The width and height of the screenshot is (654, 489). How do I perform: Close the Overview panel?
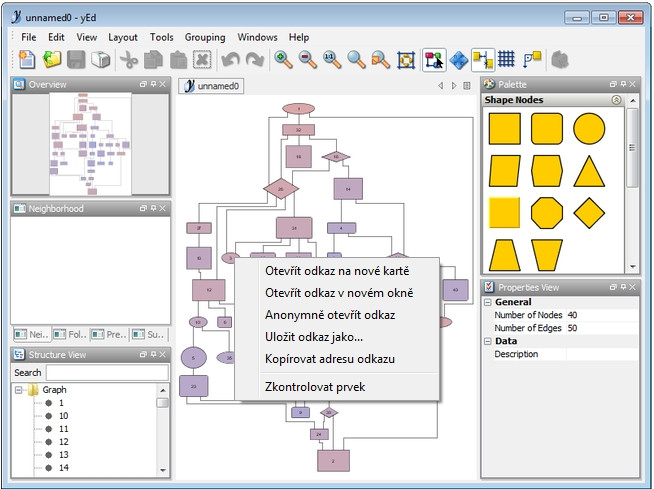(163, 84)
